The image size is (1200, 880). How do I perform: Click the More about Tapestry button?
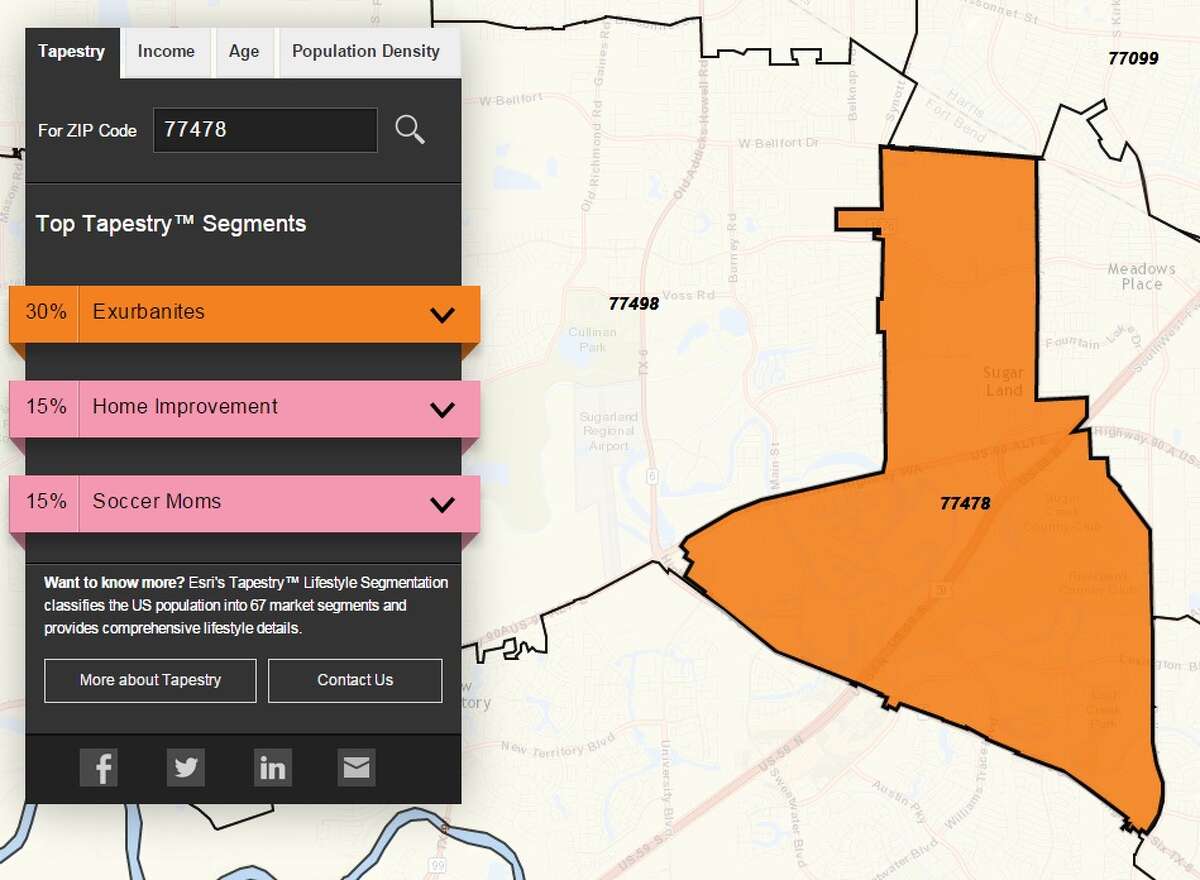pos(149,680)
